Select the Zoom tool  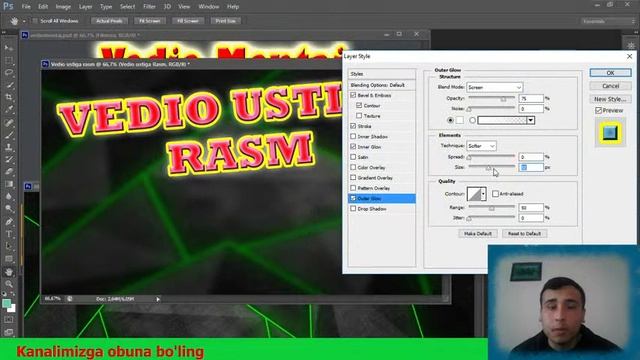[9, 284]
